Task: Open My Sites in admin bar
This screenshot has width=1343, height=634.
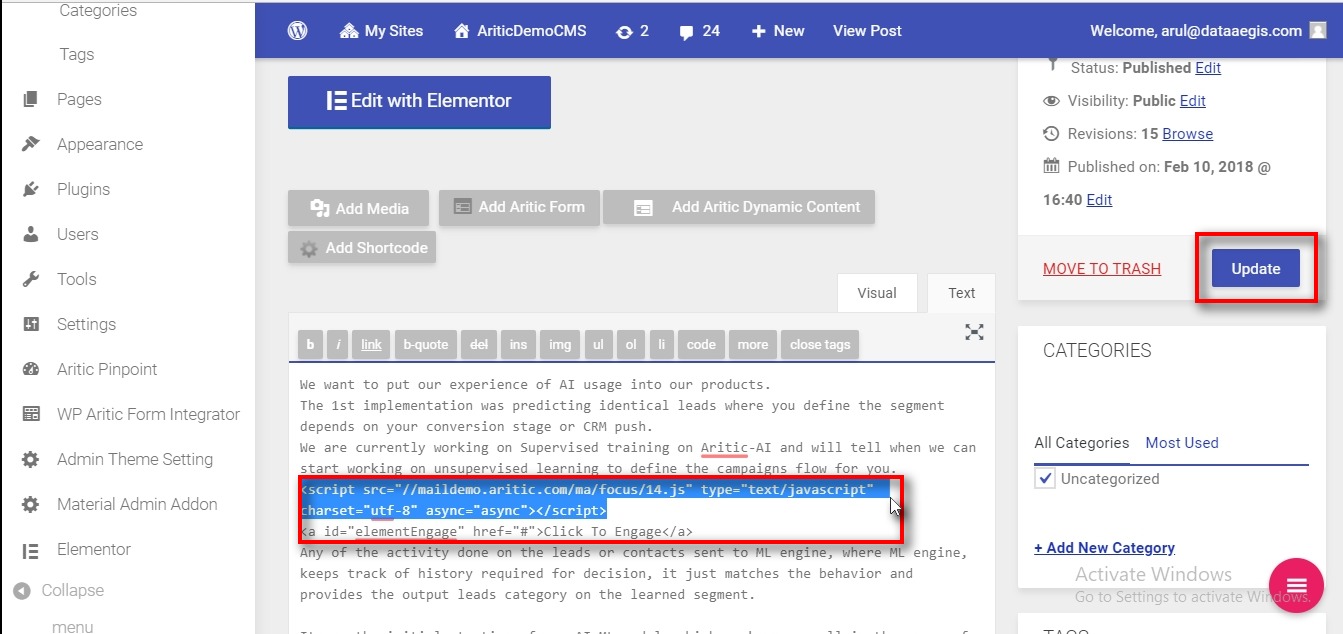Action: tap(381, 31)
